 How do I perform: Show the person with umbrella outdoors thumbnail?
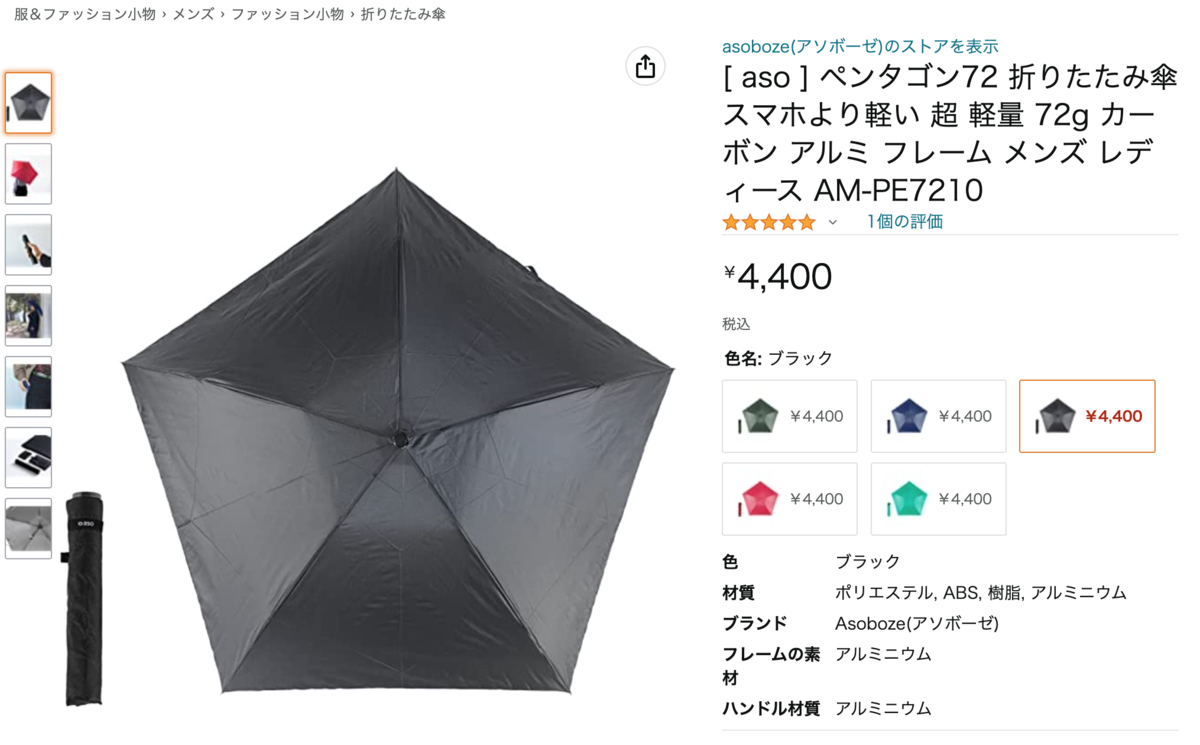28,316
